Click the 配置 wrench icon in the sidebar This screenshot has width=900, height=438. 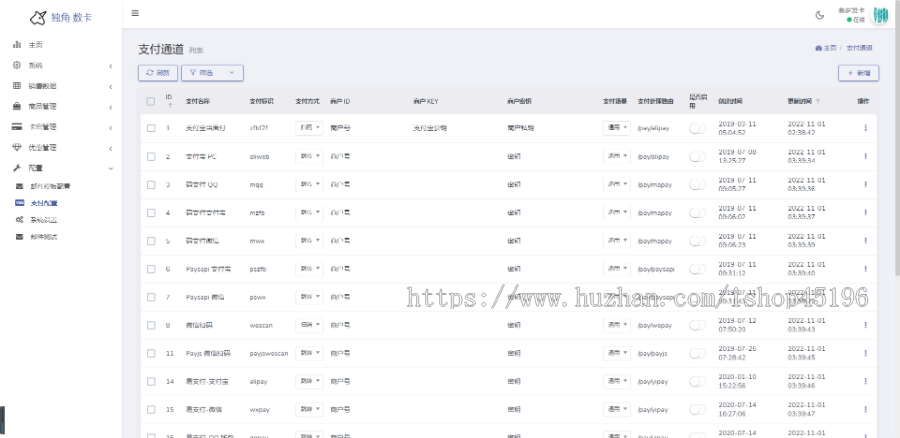(x=17, y=168)
